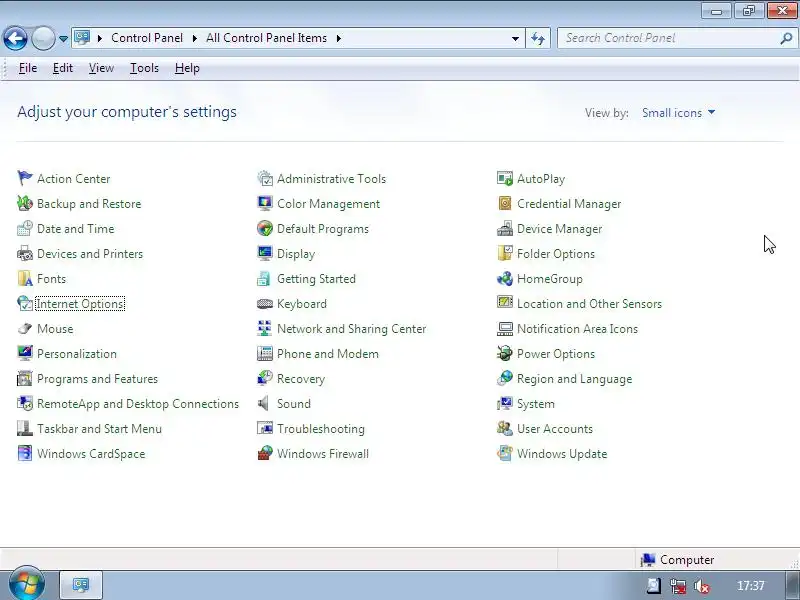The image size is (800, 600).
Task: Click the Power Options icon
Action: point(505,353)
